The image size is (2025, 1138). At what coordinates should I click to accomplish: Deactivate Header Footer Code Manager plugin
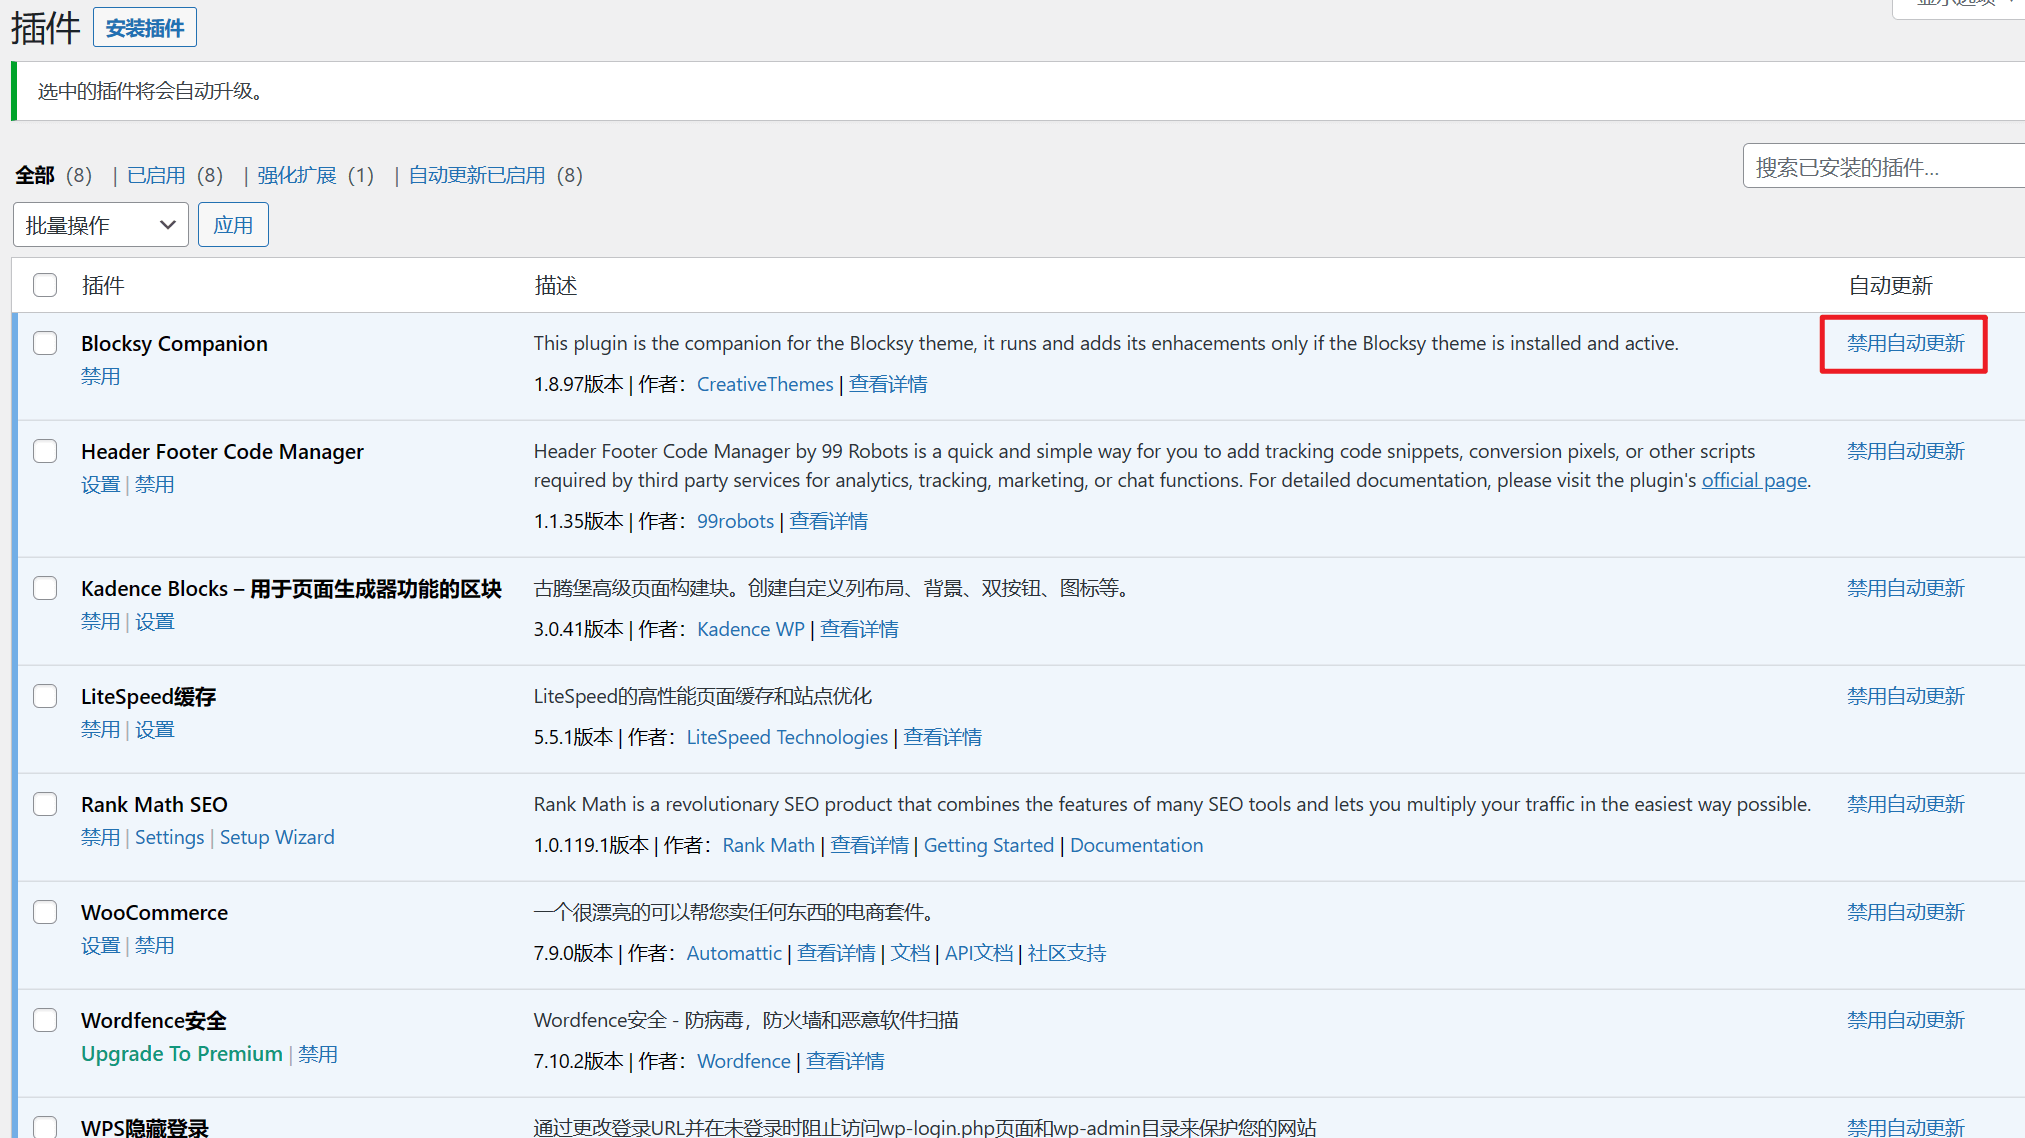[x=155, y=484]
